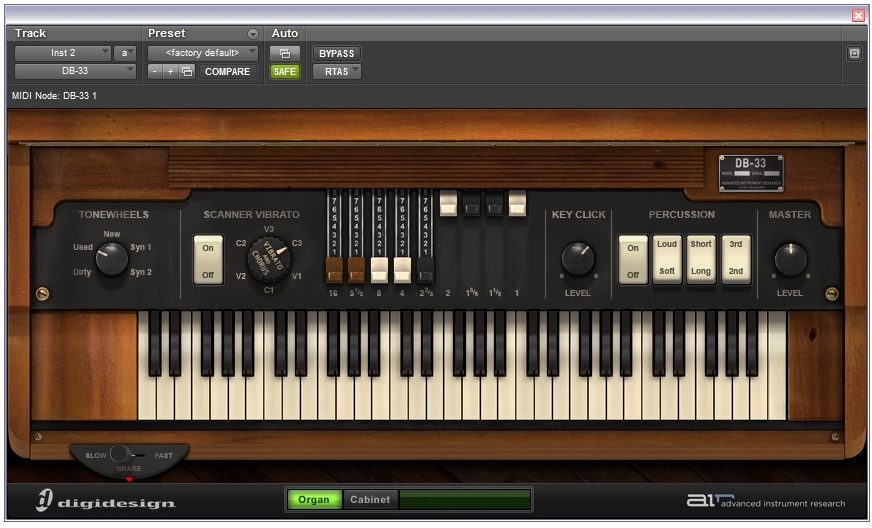Screen dimensions: 872x528
Task: Click the 2 2/3 drawbar handle
Action: [x=425, y=269]
